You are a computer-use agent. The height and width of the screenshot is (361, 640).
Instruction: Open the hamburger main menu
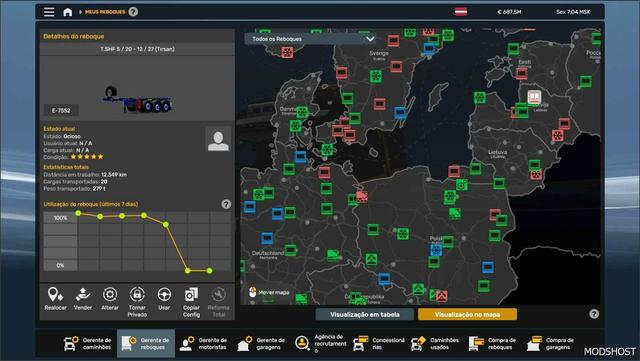click(49, 12)
